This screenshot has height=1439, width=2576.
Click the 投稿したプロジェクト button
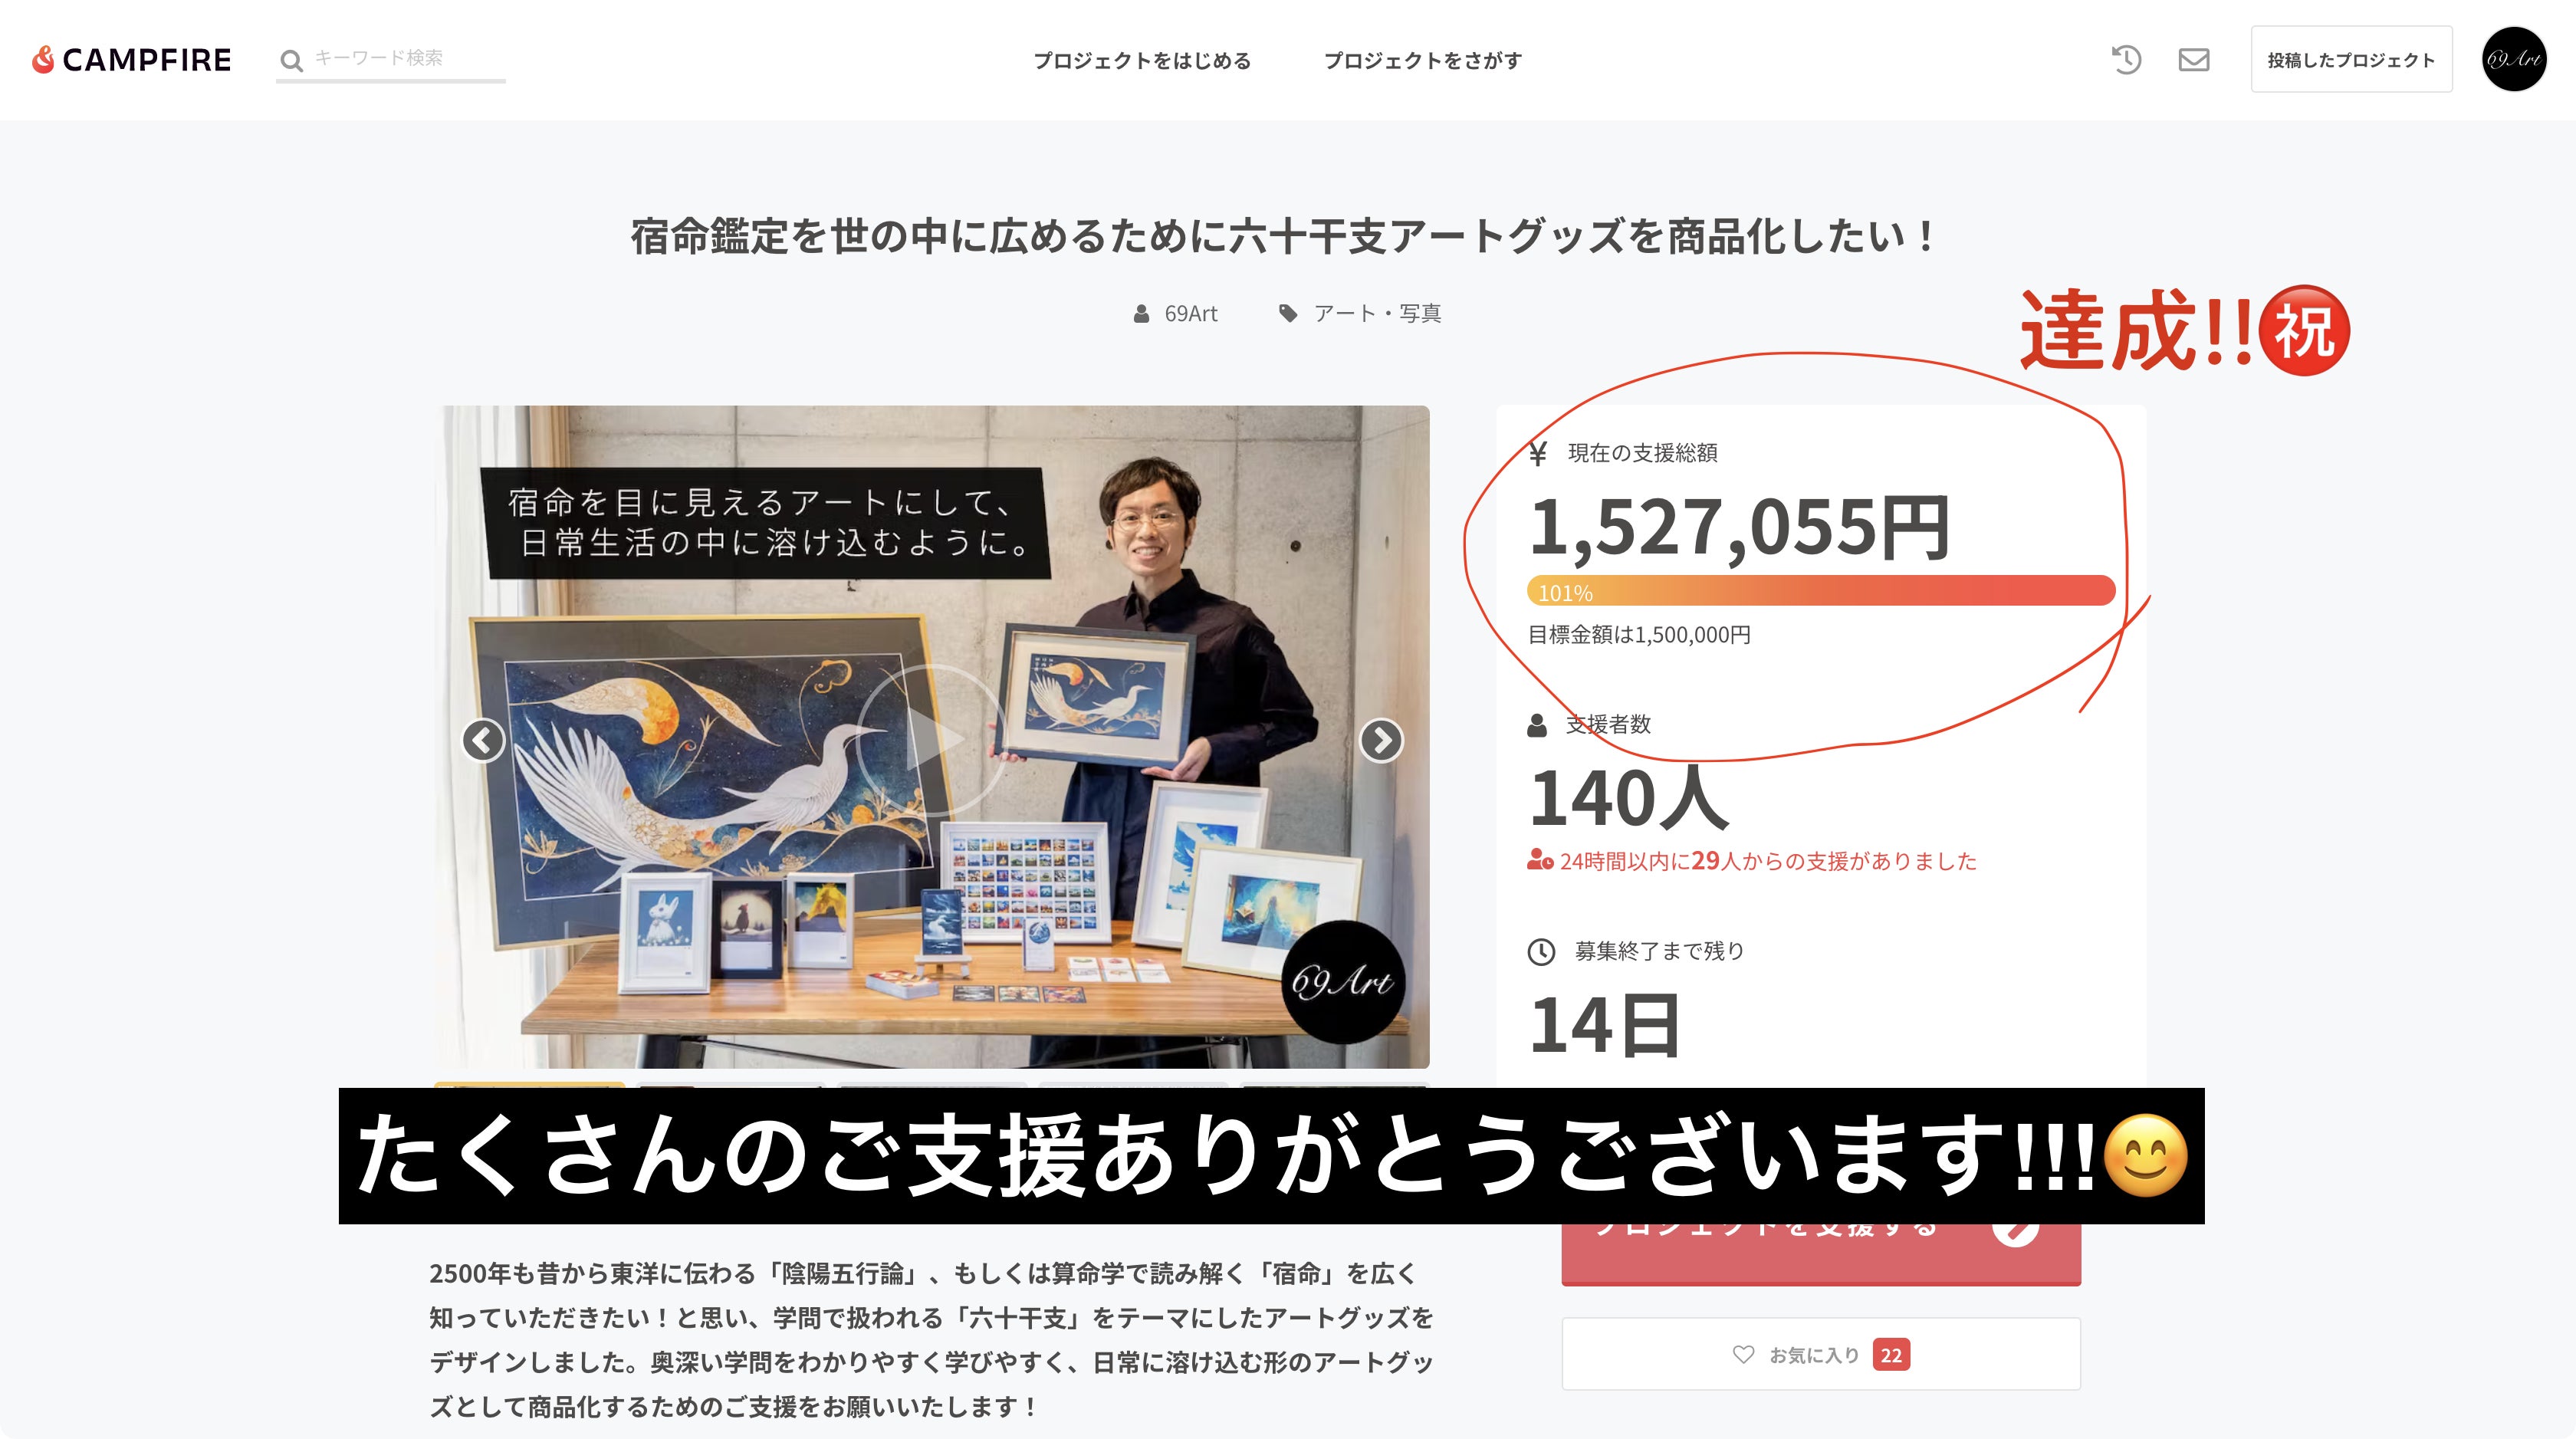[2351, 60]
